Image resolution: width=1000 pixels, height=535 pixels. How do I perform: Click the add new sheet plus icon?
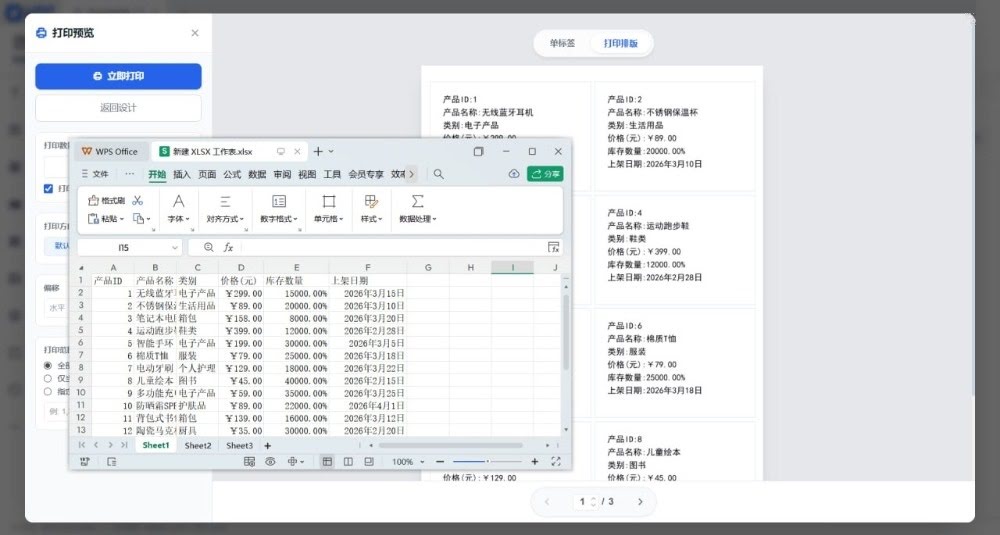pyautogui.click(x=268, y=446)
